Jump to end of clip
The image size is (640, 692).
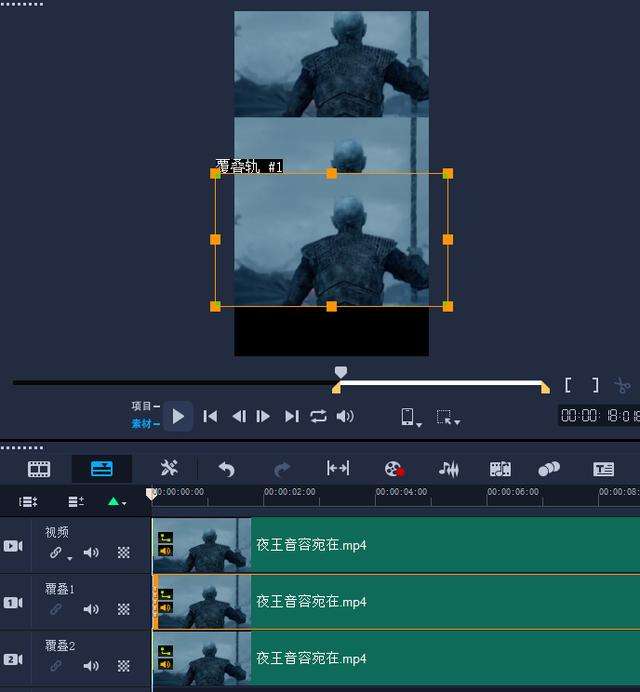point(292,416)
